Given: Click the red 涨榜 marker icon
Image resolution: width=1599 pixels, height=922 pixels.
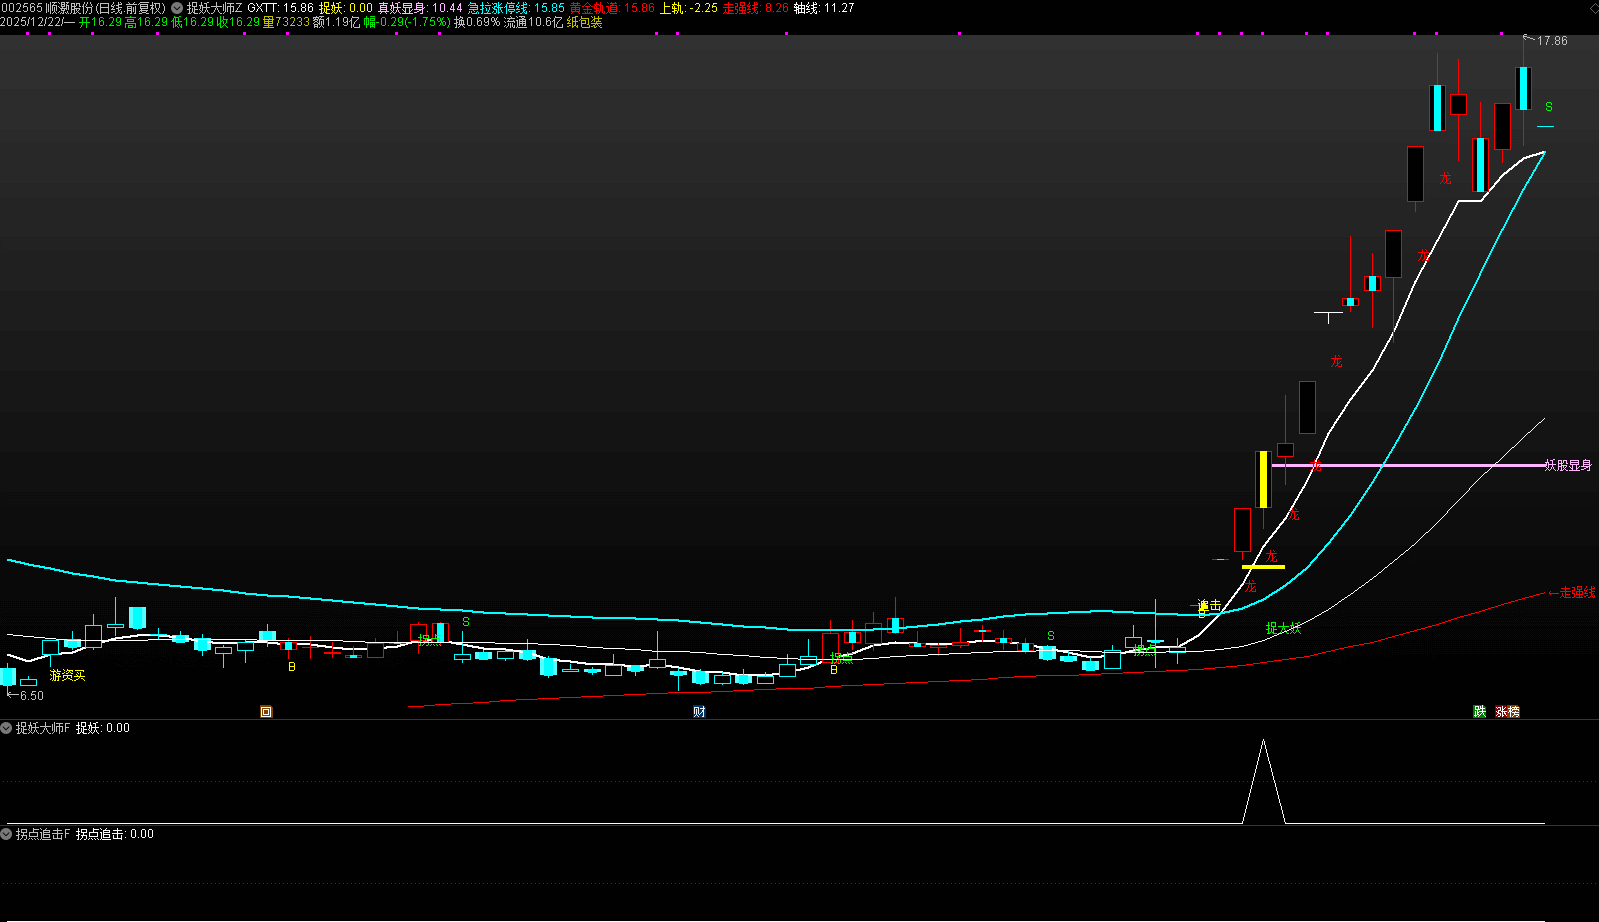Looking at the screenshot, I should point(1507,712).
